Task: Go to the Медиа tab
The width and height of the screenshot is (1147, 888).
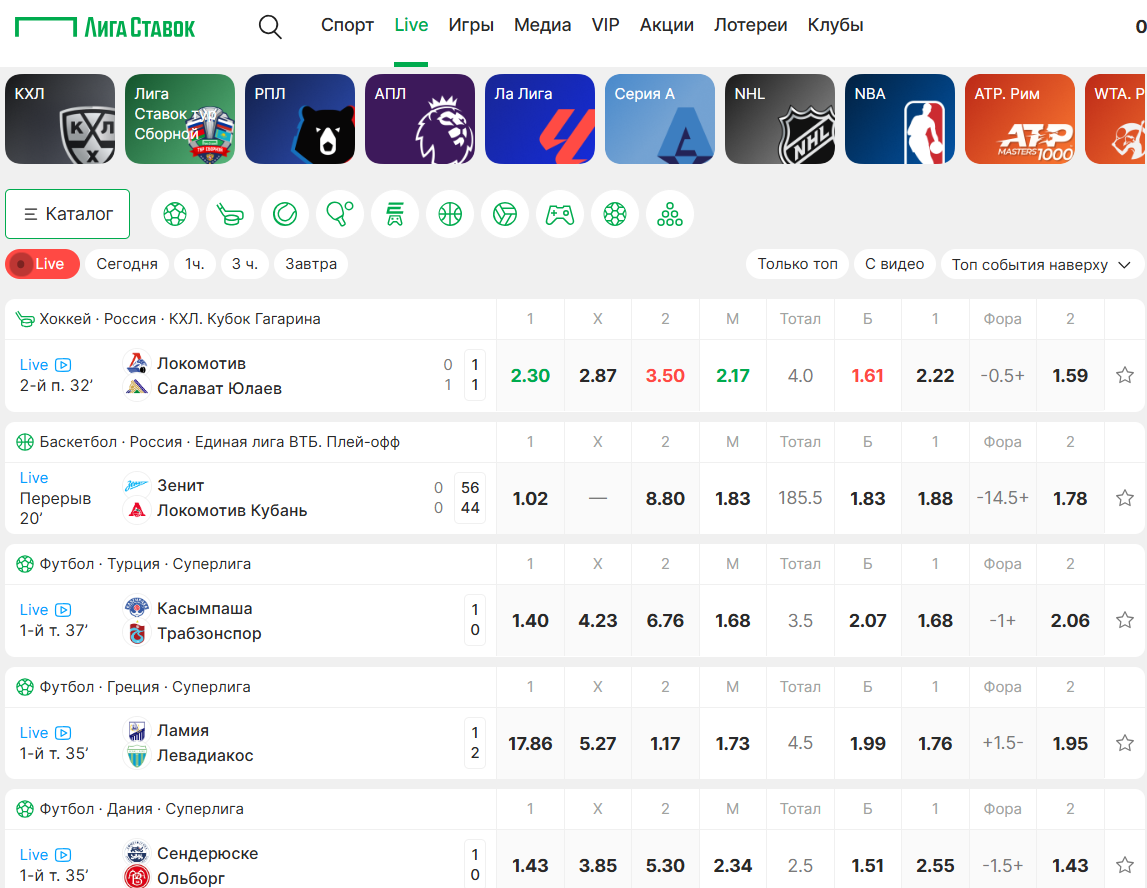Action: 543,25
